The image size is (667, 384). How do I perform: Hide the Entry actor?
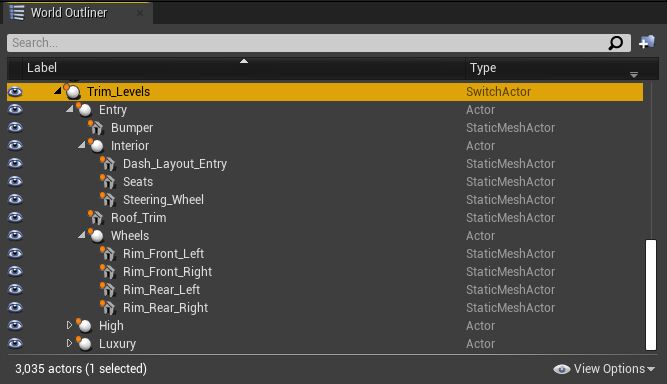[x=15, y=109]
